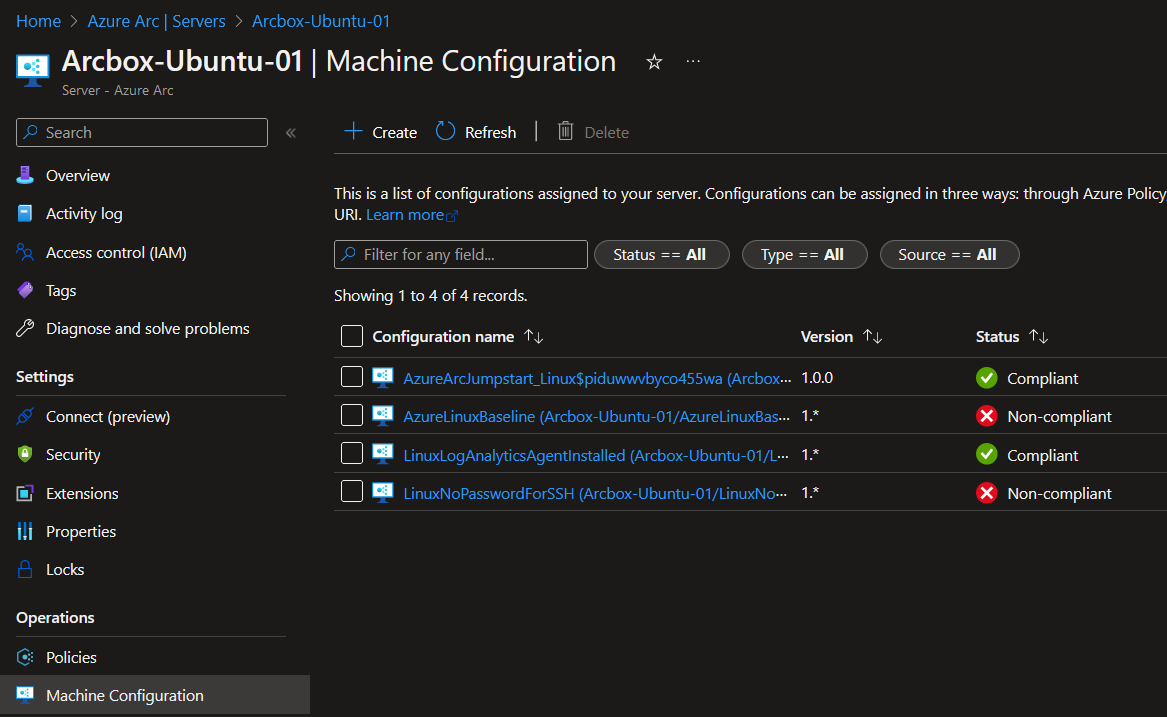
Task: Open the Learn more link
Action: (412, 214)
